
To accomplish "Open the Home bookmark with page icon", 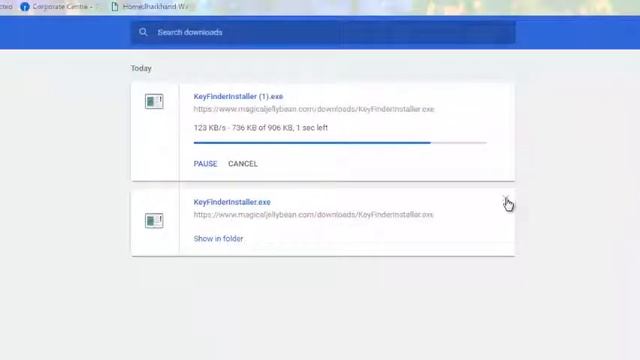I will (x=151, y=7).
